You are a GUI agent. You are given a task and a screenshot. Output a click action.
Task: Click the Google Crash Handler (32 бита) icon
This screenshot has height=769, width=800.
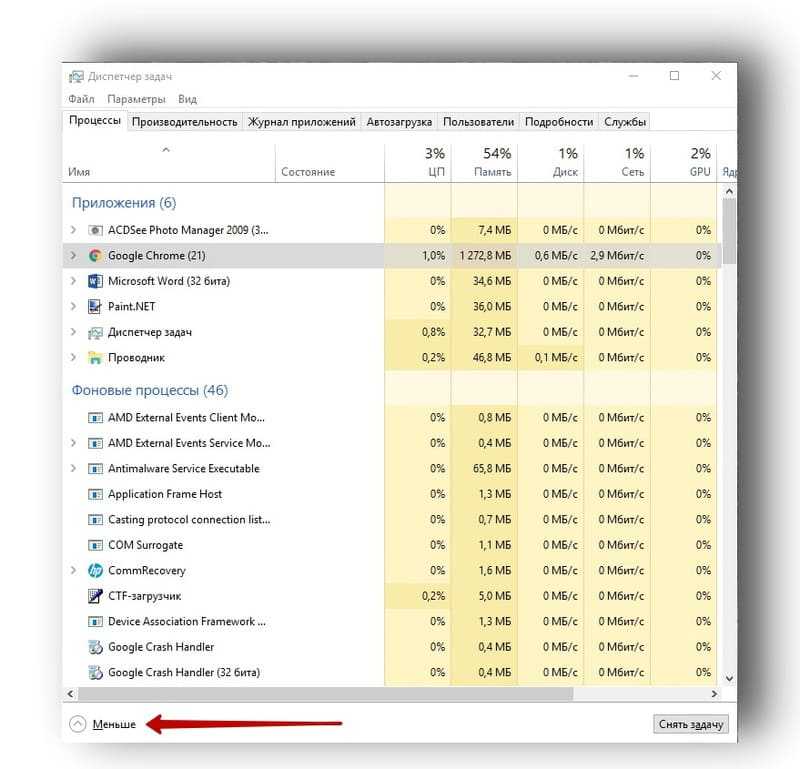tap(95, 673)
